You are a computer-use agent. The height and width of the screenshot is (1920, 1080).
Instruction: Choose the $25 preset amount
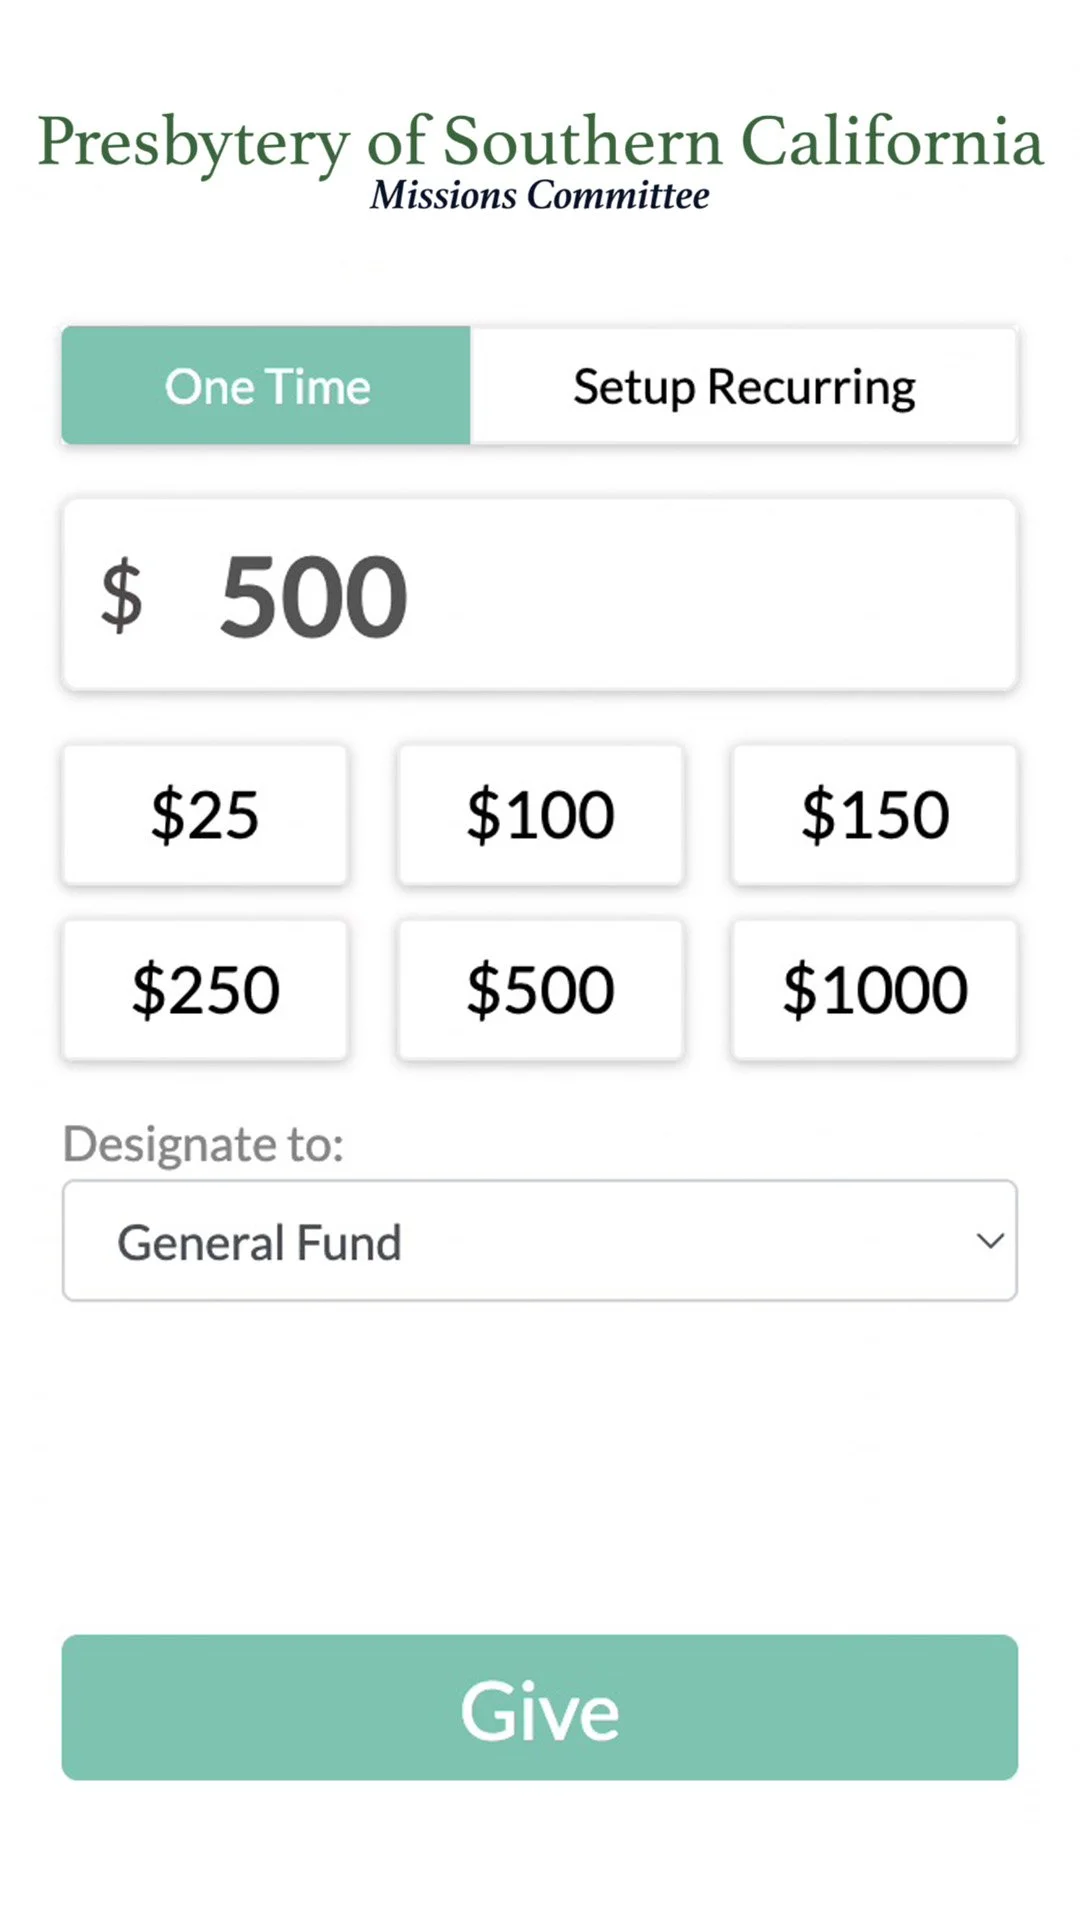(x=205, y=815)
